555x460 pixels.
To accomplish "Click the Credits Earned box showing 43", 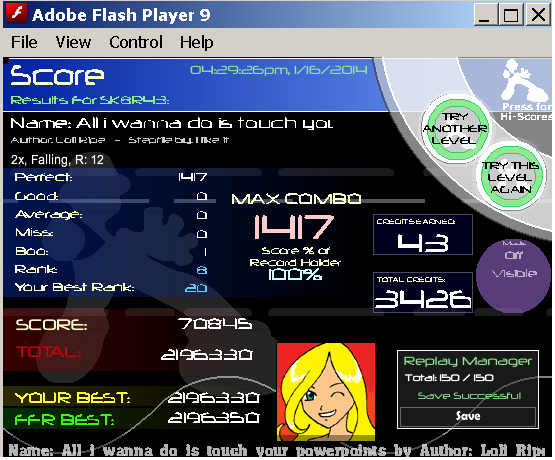I will [423, 235].
